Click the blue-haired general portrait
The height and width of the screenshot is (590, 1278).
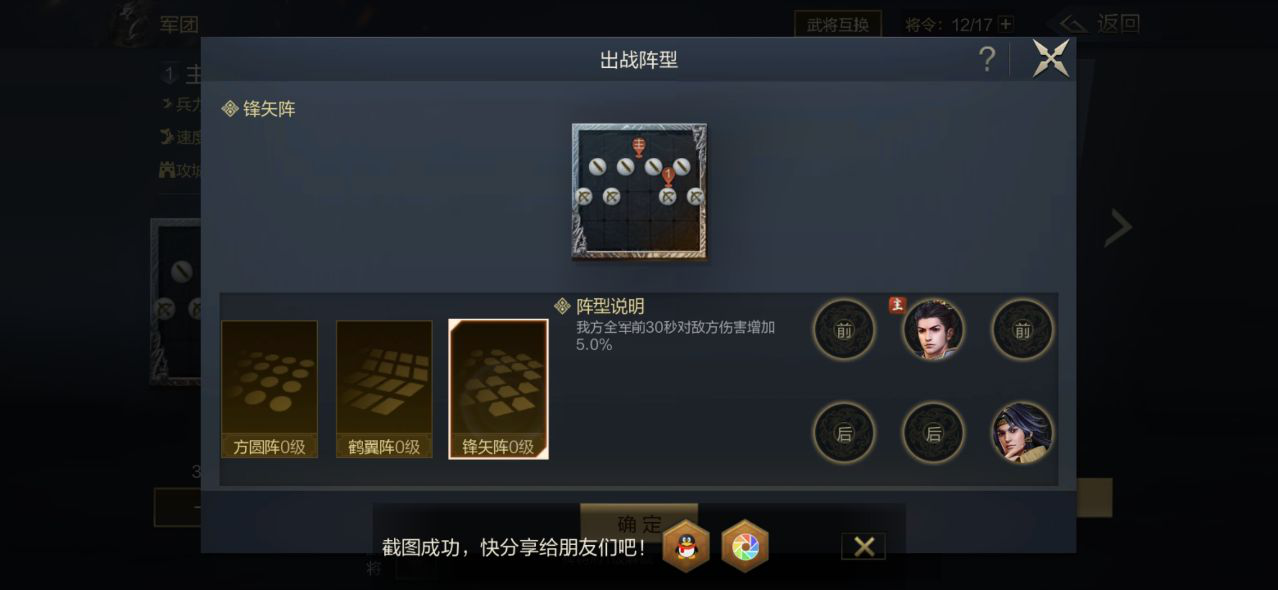coord(1022,433)
